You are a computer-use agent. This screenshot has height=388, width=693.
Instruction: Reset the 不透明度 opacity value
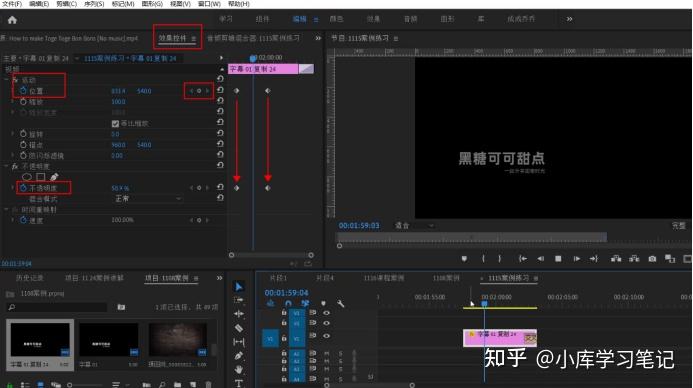pos(220,187)
